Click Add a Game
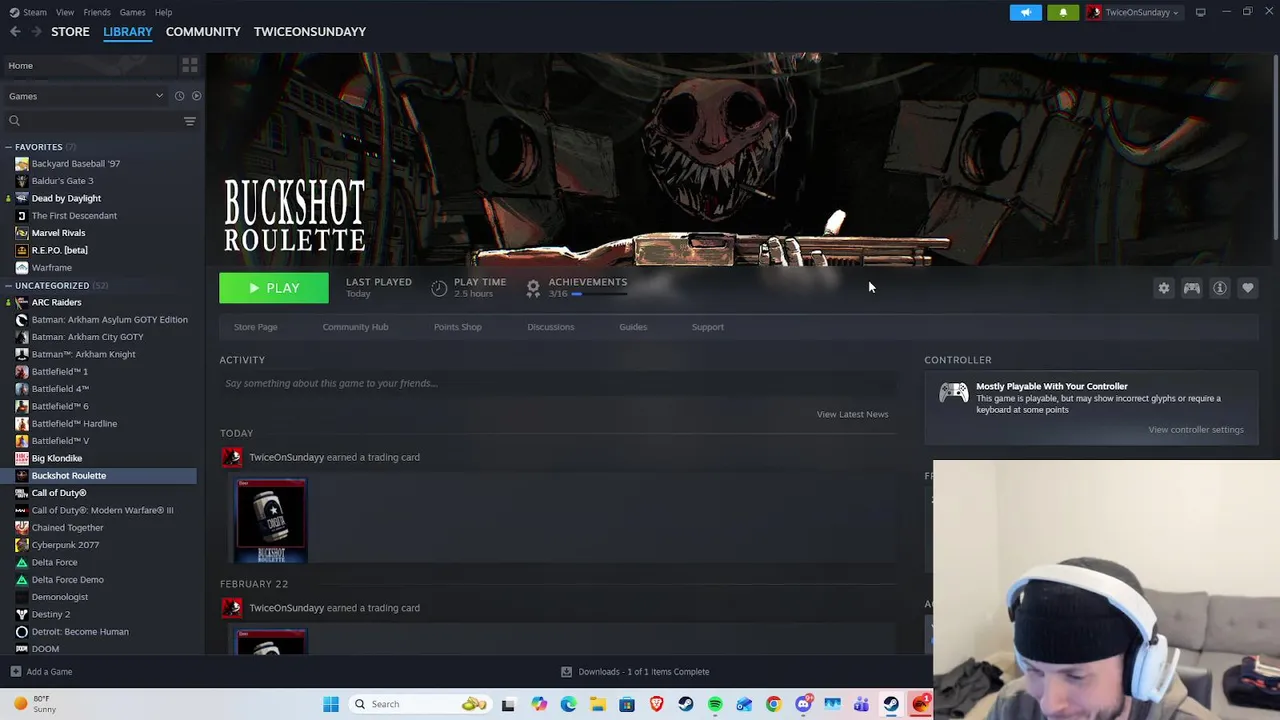 (41, 672)
